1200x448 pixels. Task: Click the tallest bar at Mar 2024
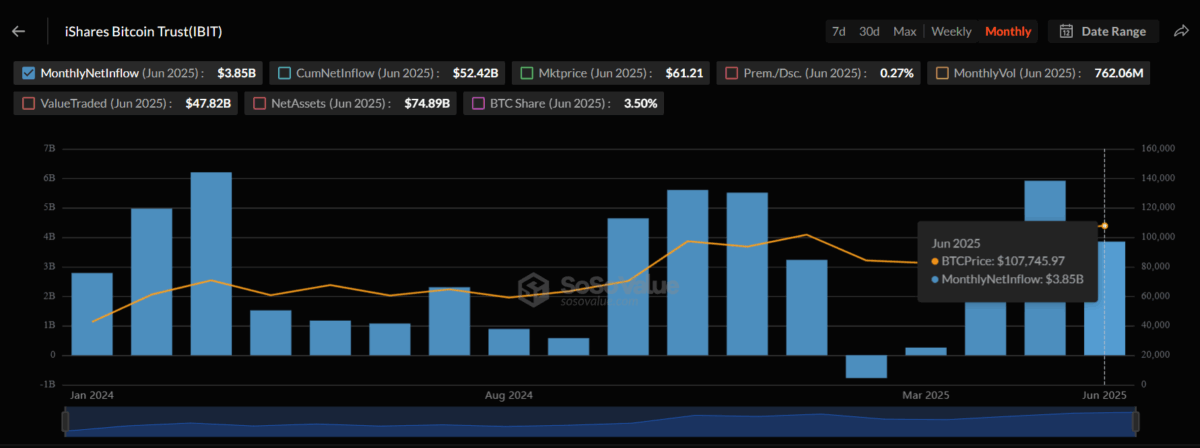(211, 264)
